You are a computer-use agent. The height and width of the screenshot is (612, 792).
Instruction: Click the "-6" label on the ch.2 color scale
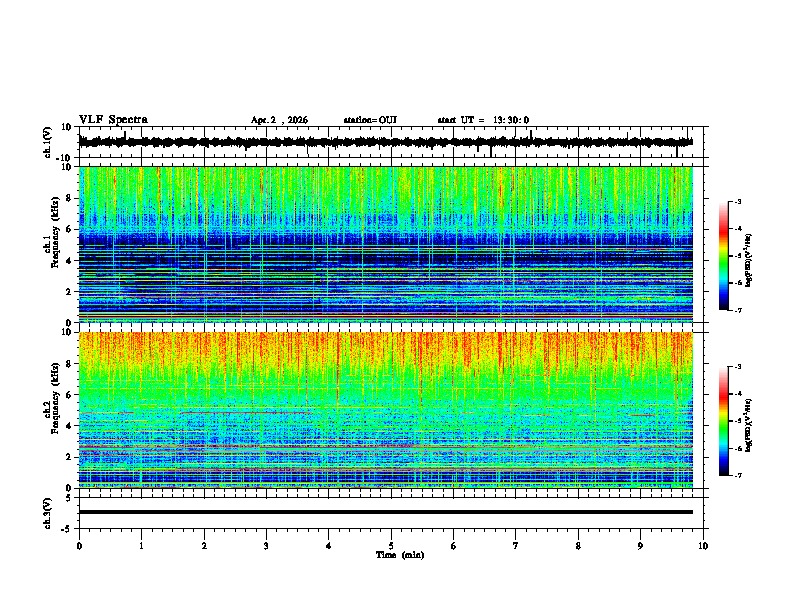click(737, 448)
